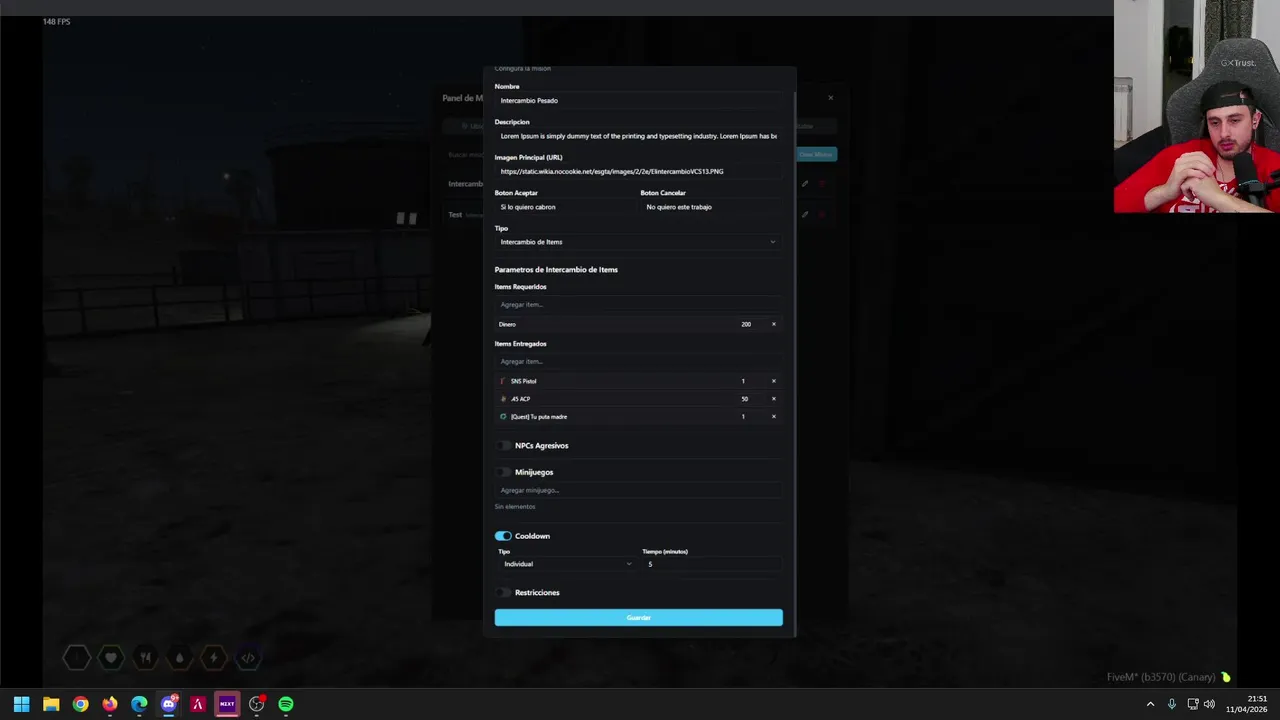
Task: Click the 'Parametros de Intercambio de Items' heading
Action: pyautogui.click(x=556, y=270)
